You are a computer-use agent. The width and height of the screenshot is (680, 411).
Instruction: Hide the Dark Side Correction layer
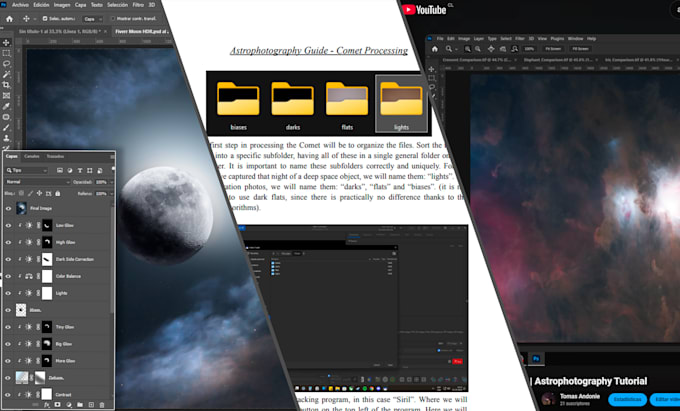point(8,259)
